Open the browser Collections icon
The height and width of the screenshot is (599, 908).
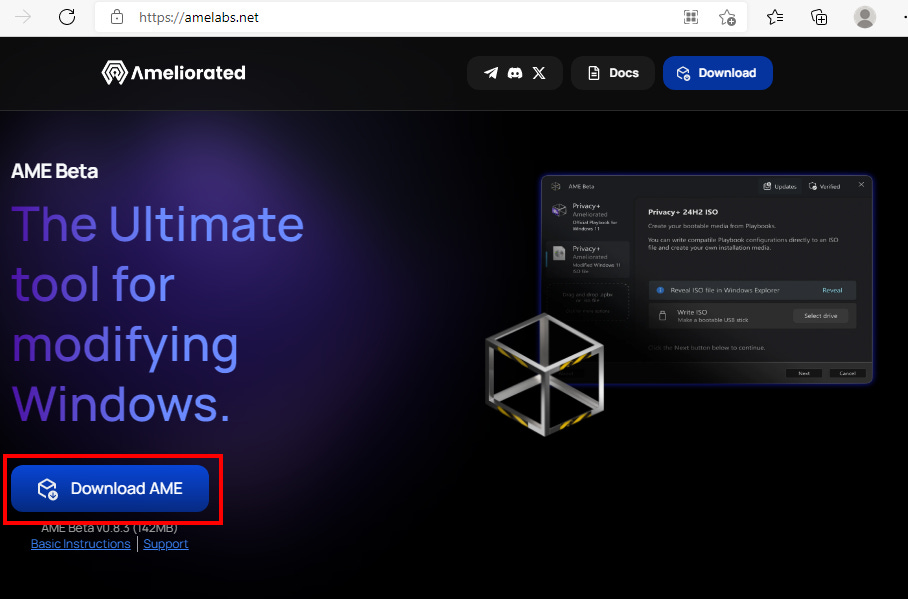(x=819, y=17)
